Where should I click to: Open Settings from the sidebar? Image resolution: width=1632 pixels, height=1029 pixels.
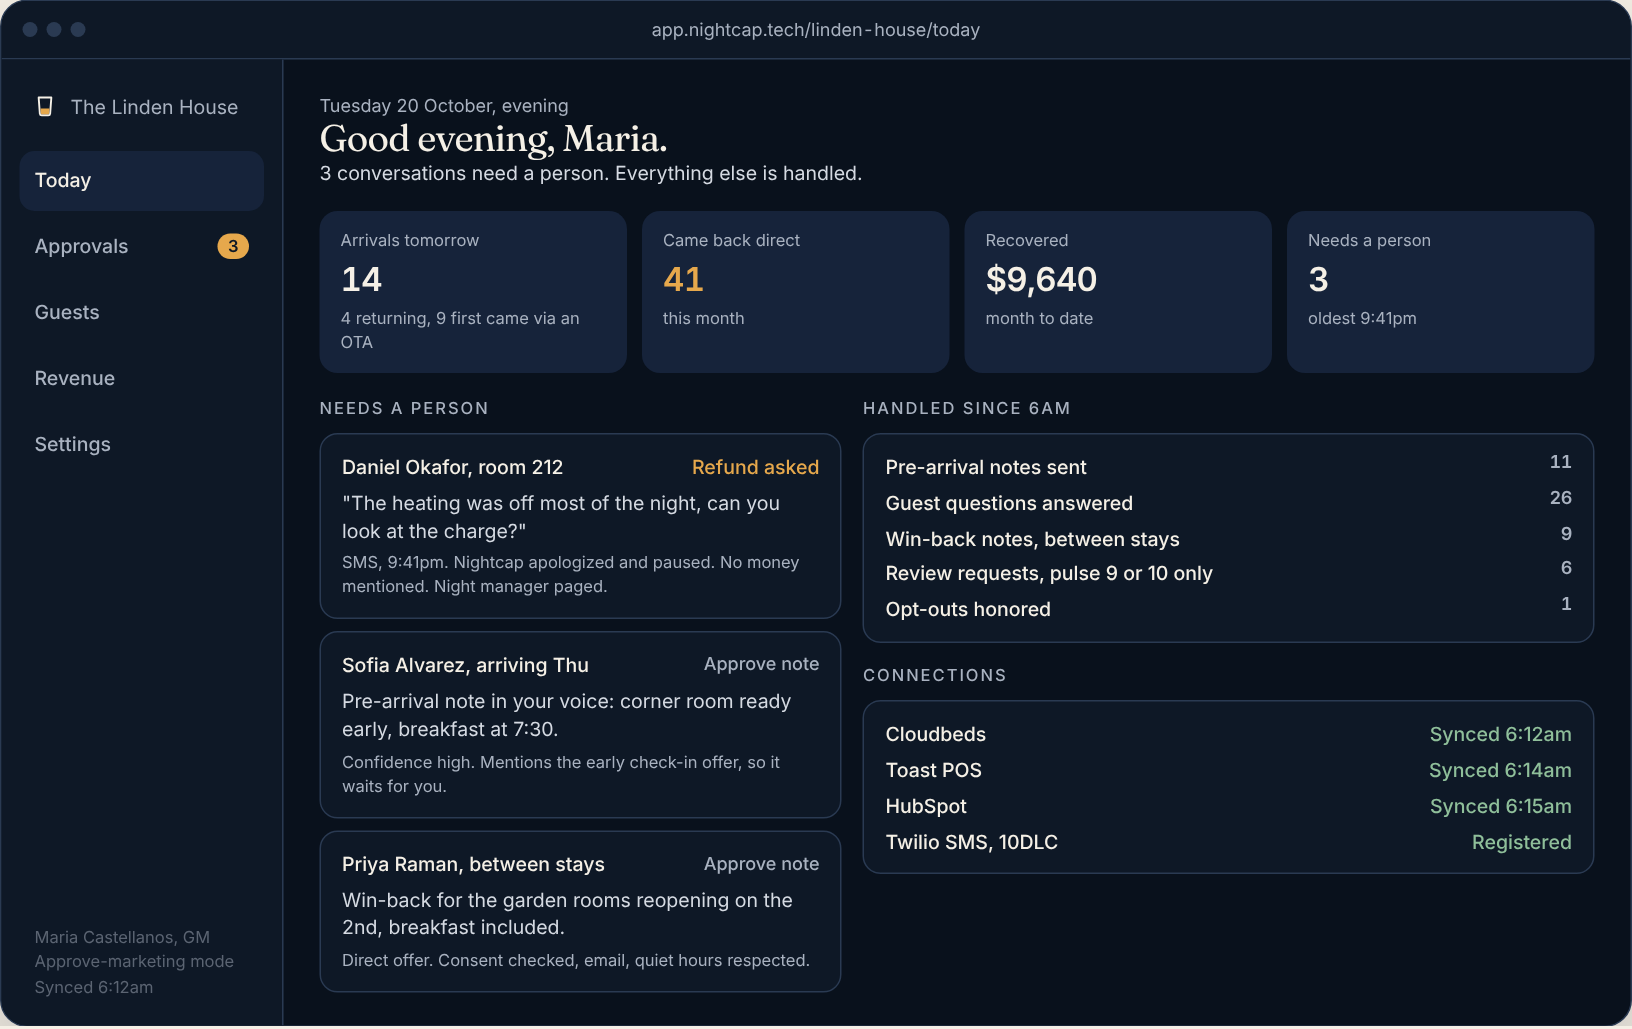[141, 445]
